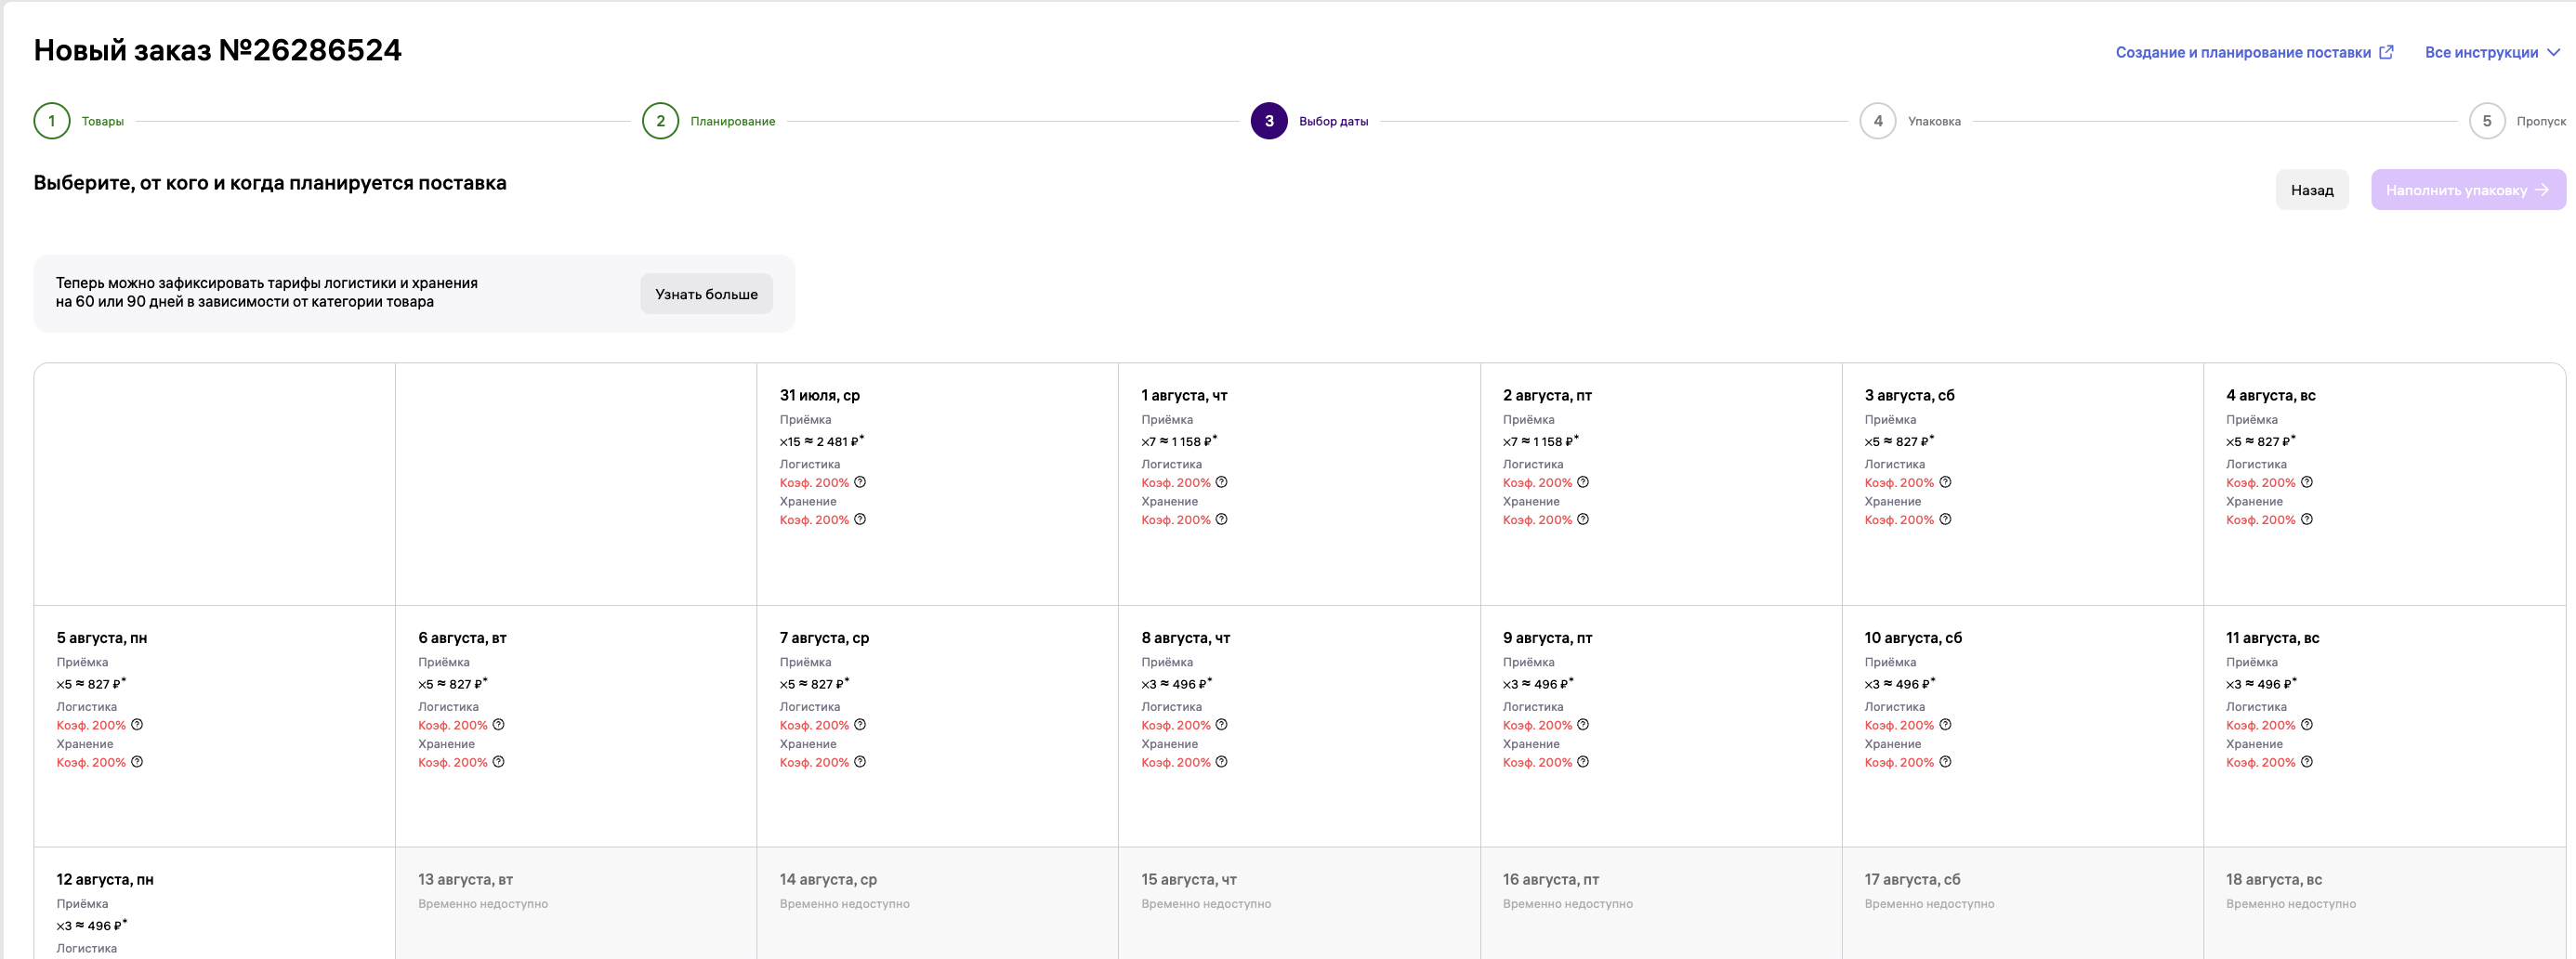Screen dimensions: 2576x959
Task: Click logistics coefficient help icon for 31 июля
Action: click(x=860, y=482)
